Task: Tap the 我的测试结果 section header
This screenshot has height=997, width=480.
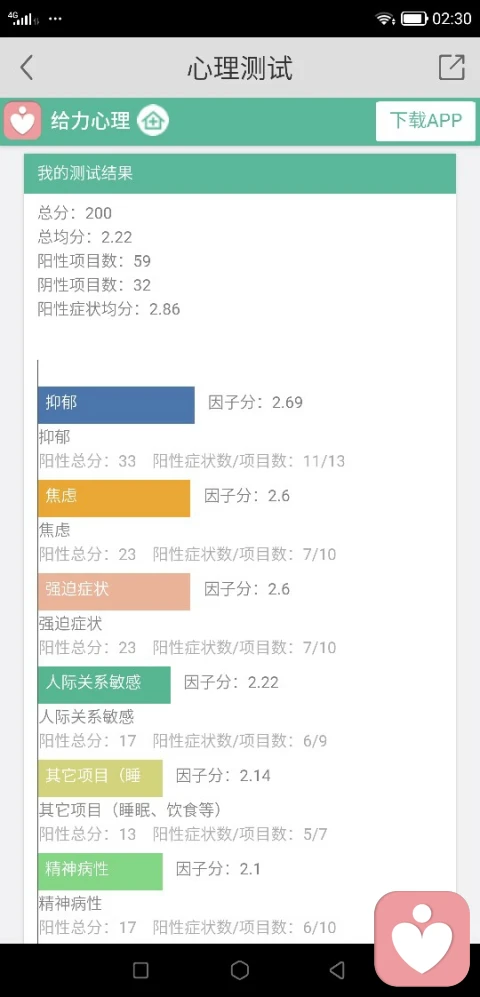Action: tap(240, 174)
